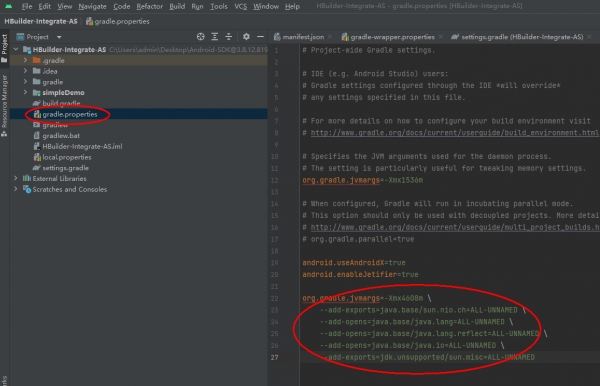This screenshot has height=386, width=600.
Task: Select the .idea folder row
Action: pyautogui.click(x=139, y=71)
